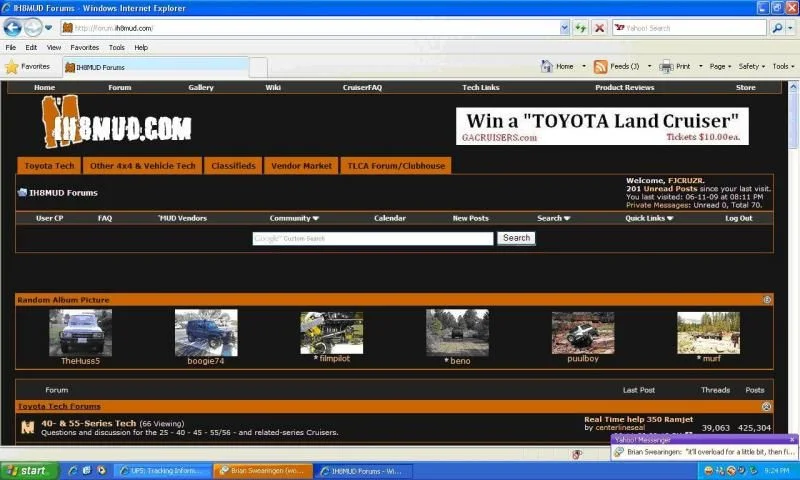Viewport: 800px width, 480px height.
Task: Open the recent pages dropdown arrow
Action: pos(48,28)
